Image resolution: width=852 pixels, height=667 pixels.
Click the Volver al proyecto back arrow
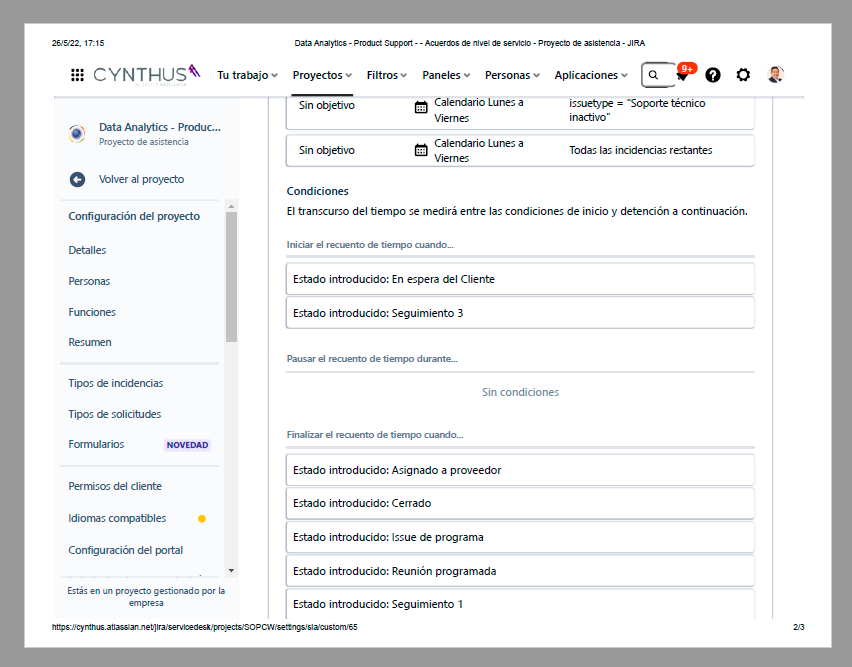(x=77, y=179)
